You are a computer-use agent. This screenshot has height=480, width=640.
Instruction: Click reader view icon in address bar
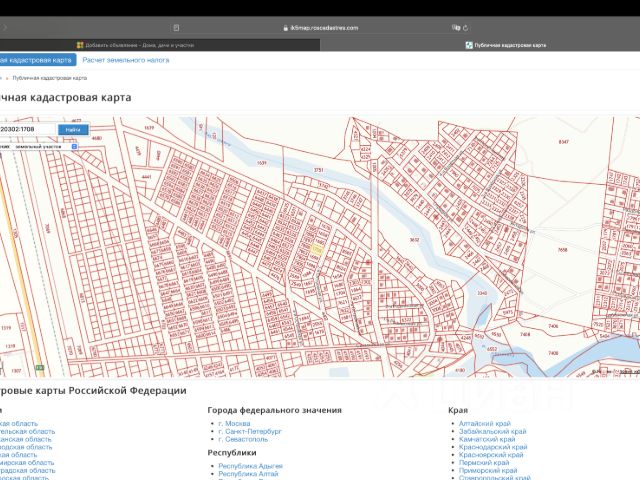tap(177, 28)
